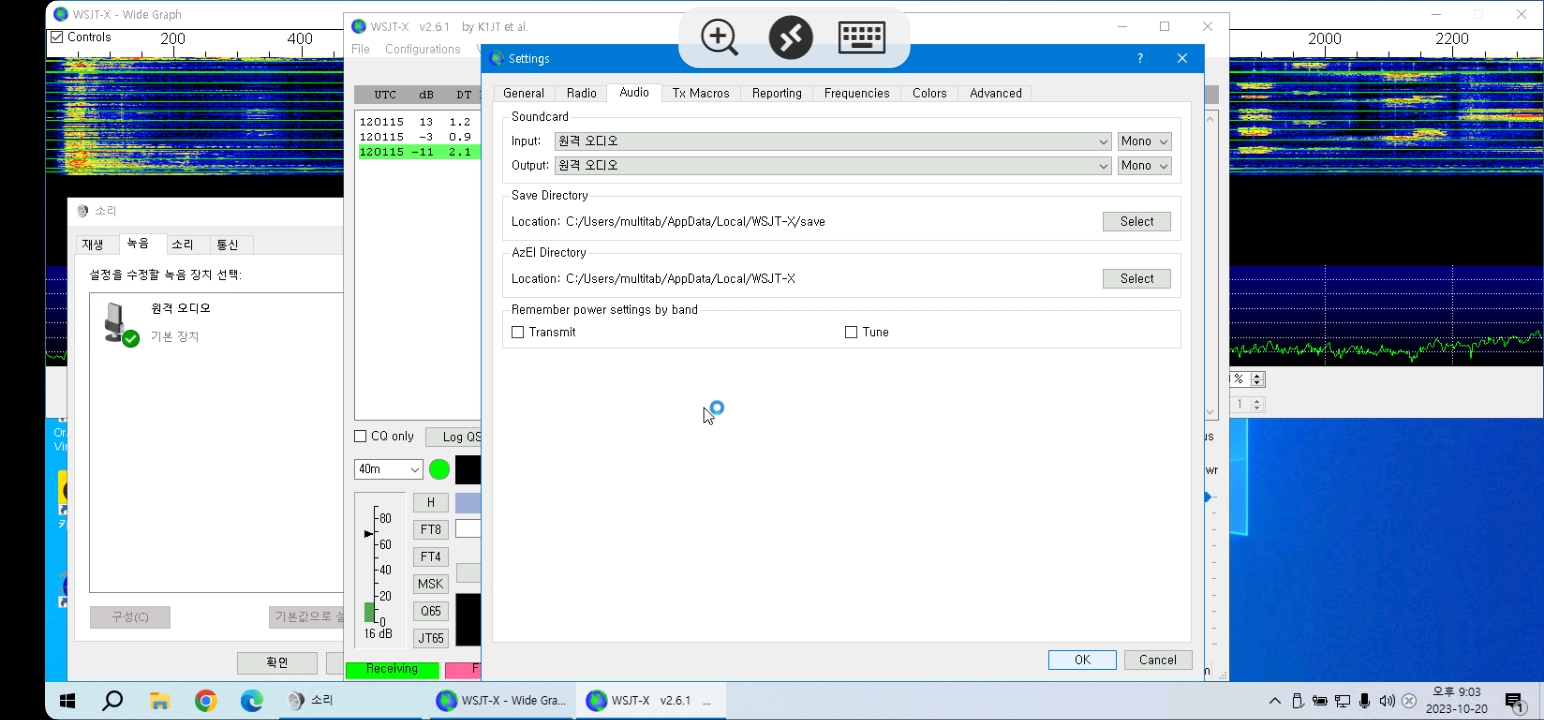Image resolution: width=1544 pixels, height=720 pixels.
Task: Switch to WSJT-X Wide Graph taskbar item
Action: (503, 701)
